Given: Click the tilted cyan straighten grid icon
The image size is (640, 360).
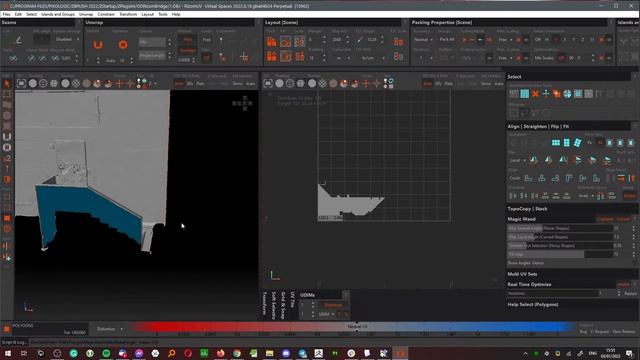Looking at the screenshot, I should 578,142.
